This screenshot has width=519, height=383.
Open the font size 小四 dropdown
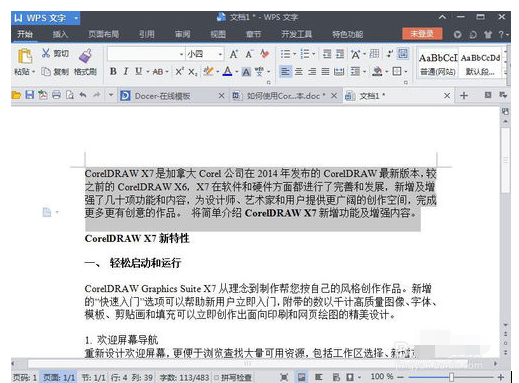pyautogui.click(x=220, y=54)
